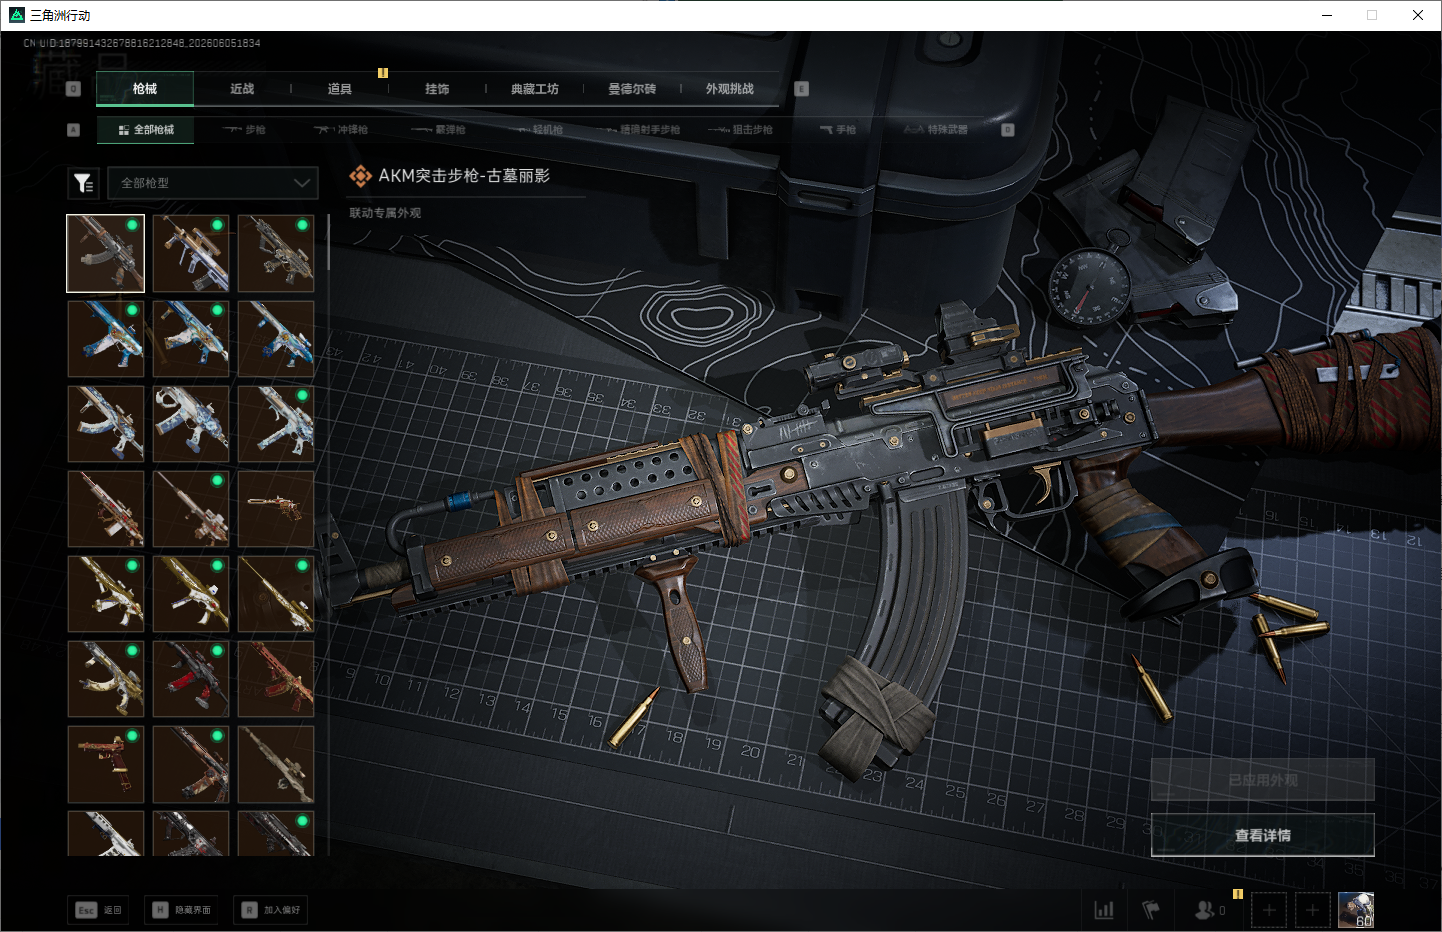Switch to the 典藏工坊 tab
This screenshot has height=932, width=1442.
click(535, 89)
